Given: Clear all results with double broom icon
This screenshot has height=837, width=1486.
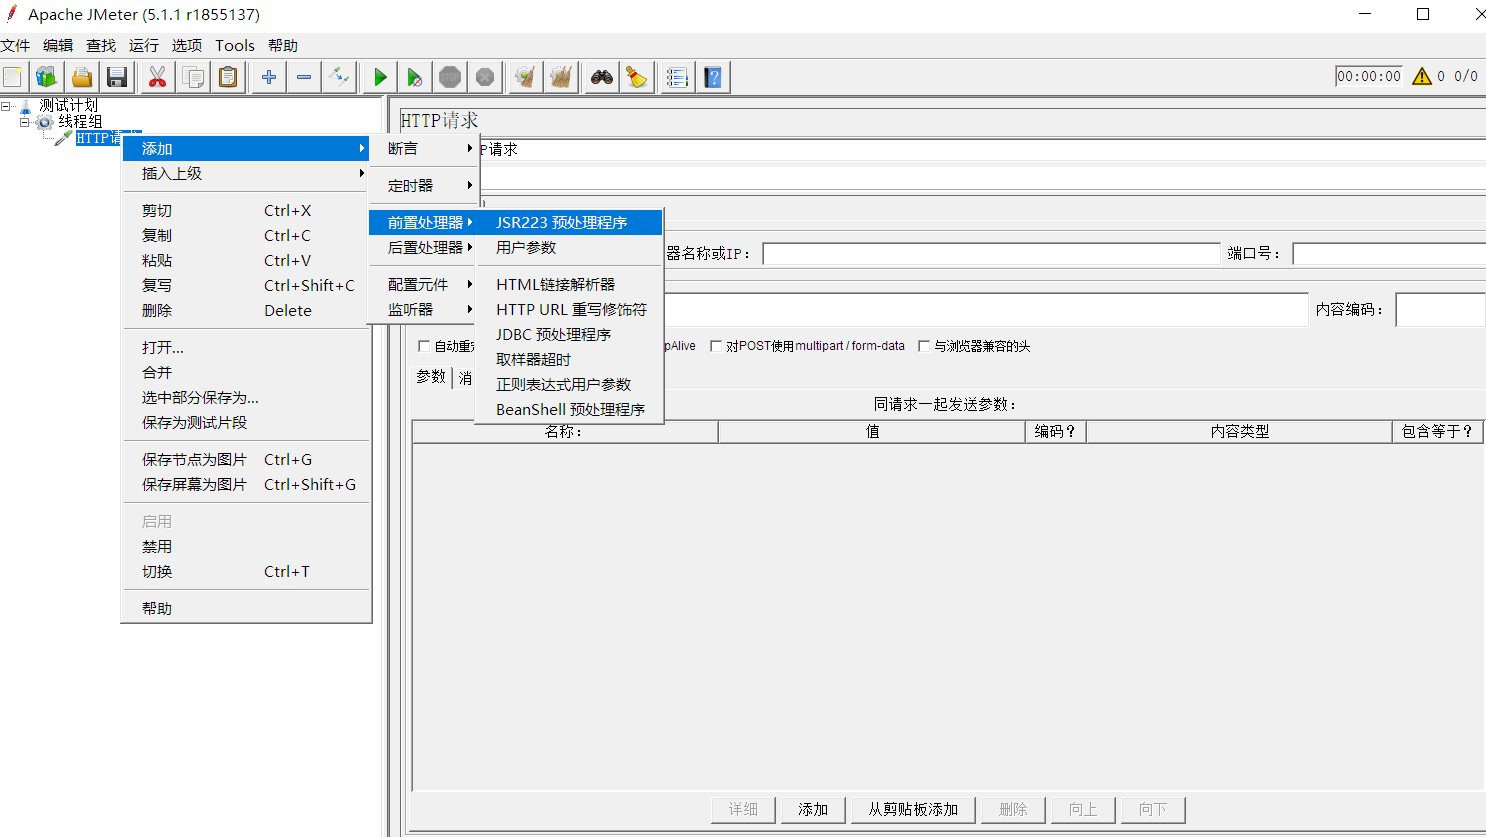Looking at the screenshot, I should click(561, 77).
